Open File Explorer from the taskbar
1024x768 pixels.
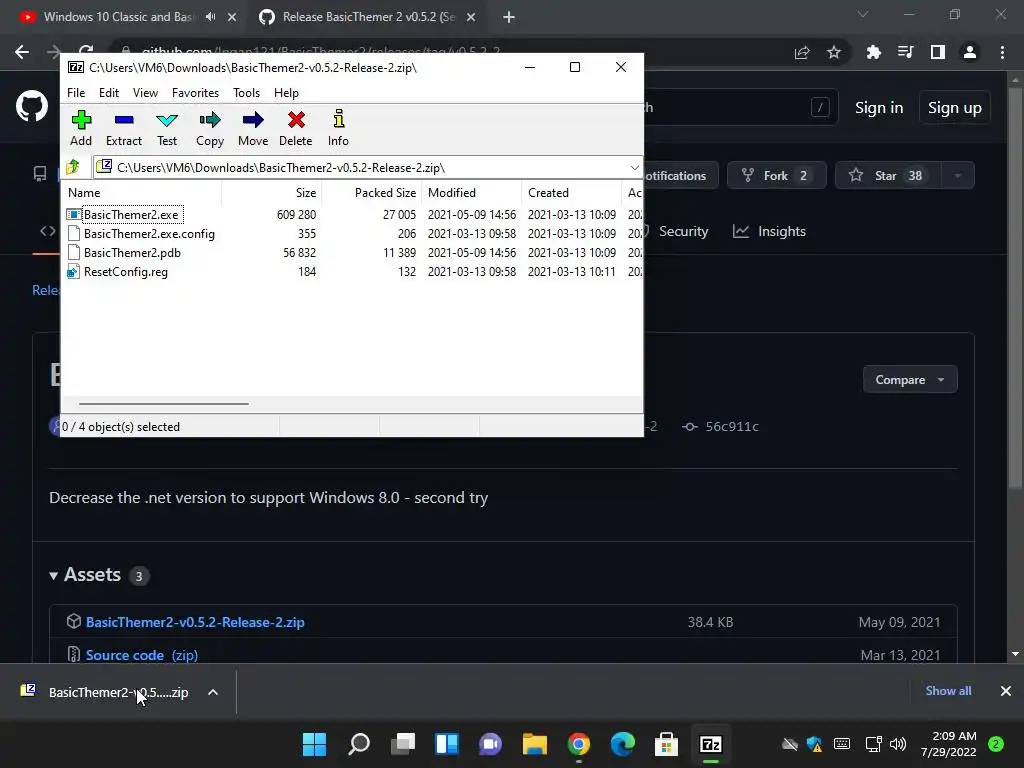click(534, 744)
